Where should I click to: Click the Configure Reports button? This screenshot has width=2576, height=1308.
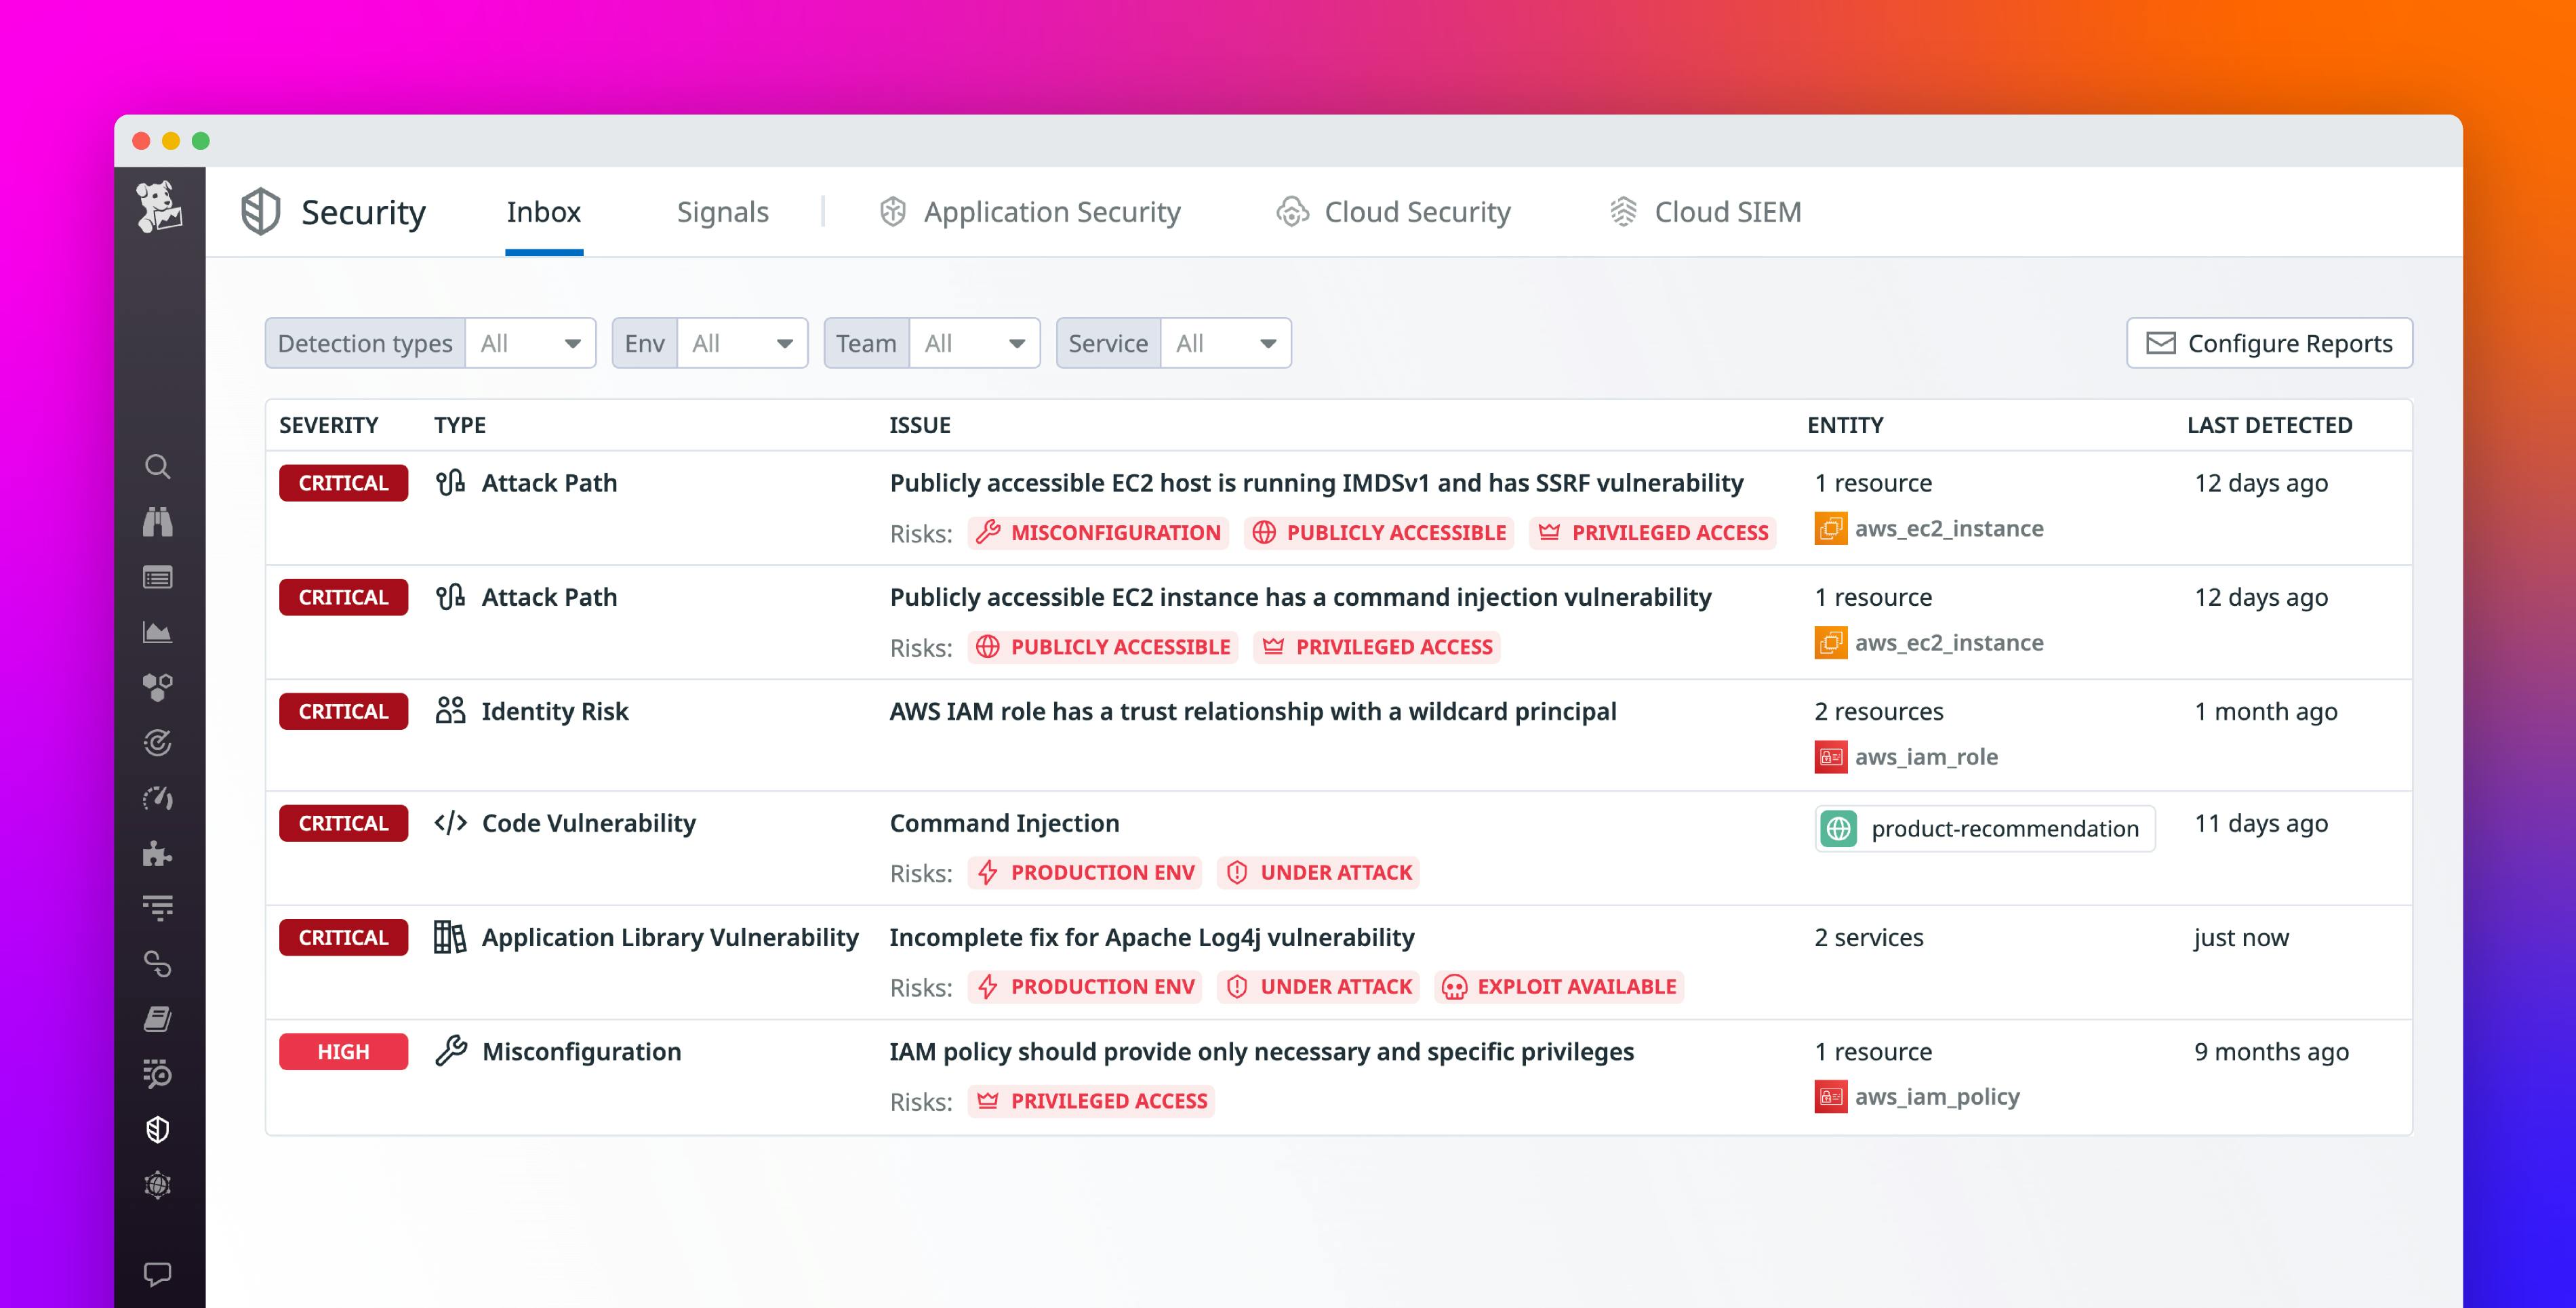coord(2269,342)
